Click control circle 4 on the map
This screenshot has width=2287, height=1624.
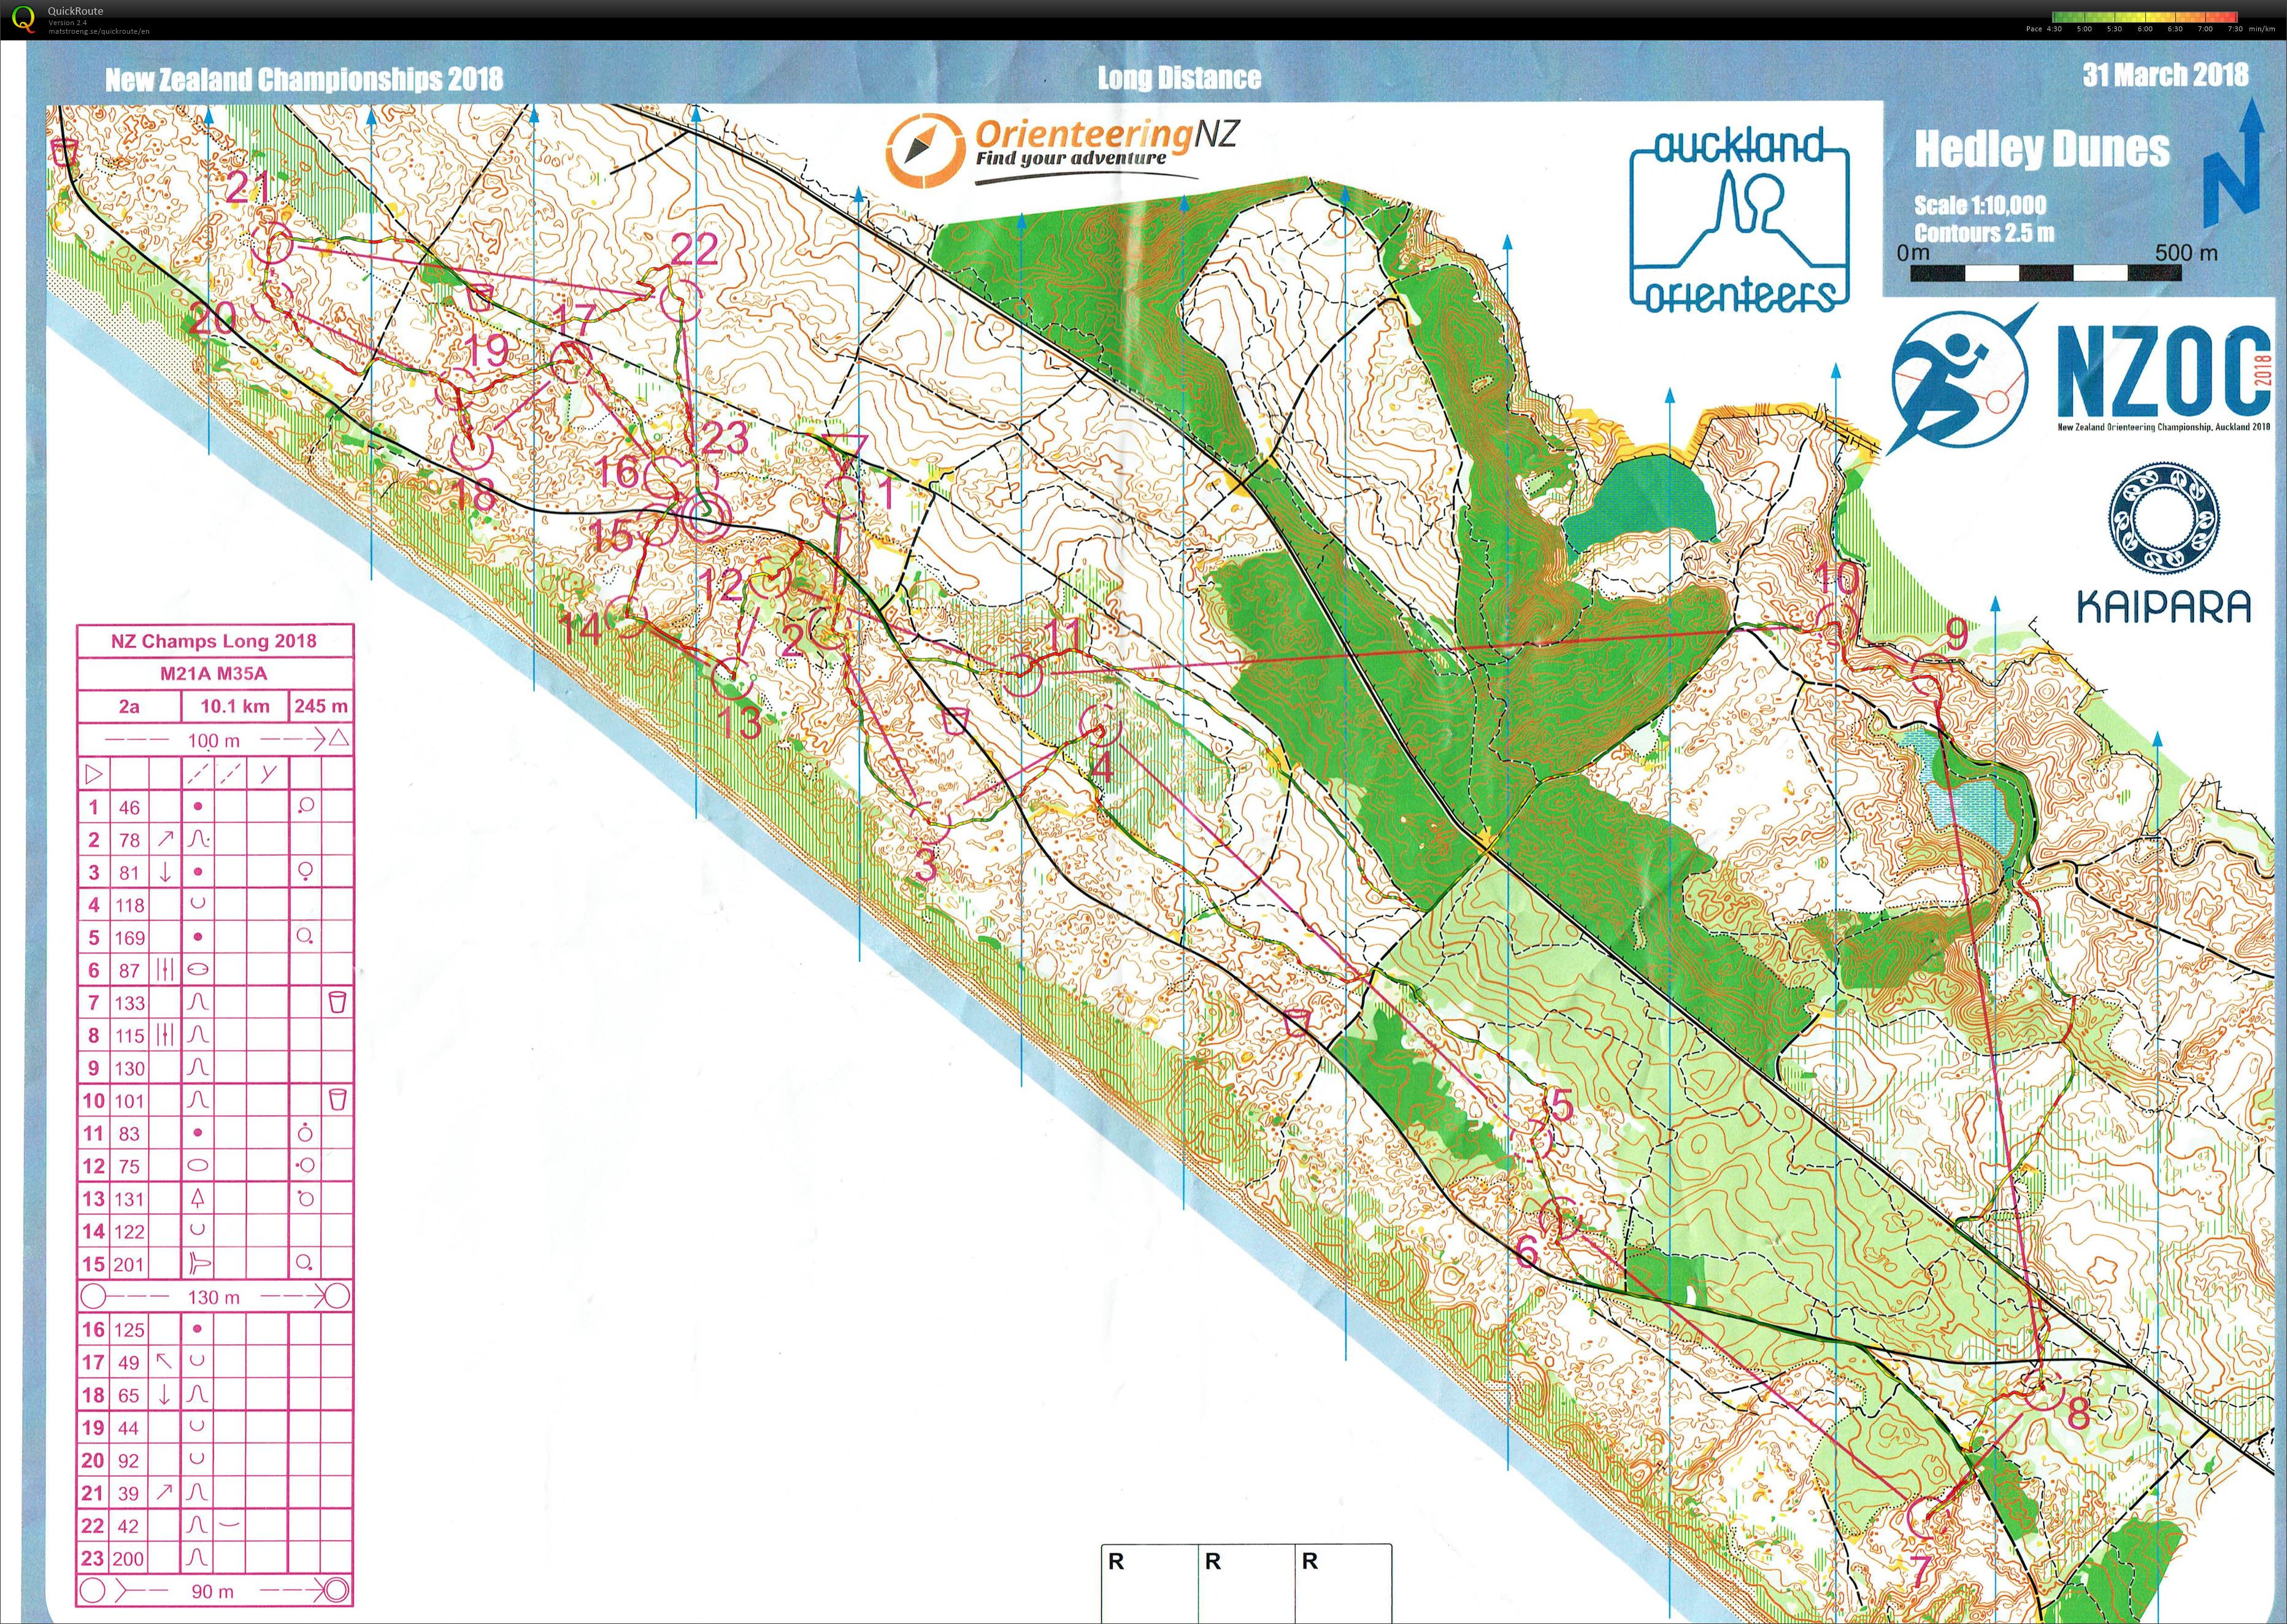point(1100,725)
